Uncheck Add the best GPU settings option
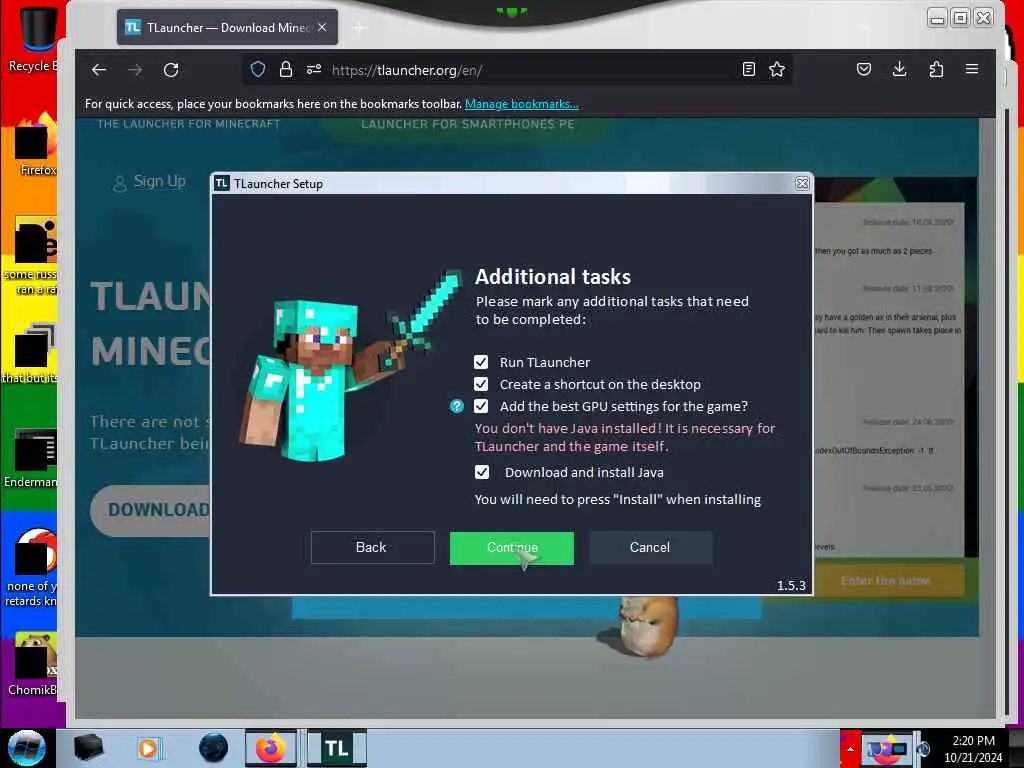The height and width of the screenshot is (768, 1024). coord(481,406)
